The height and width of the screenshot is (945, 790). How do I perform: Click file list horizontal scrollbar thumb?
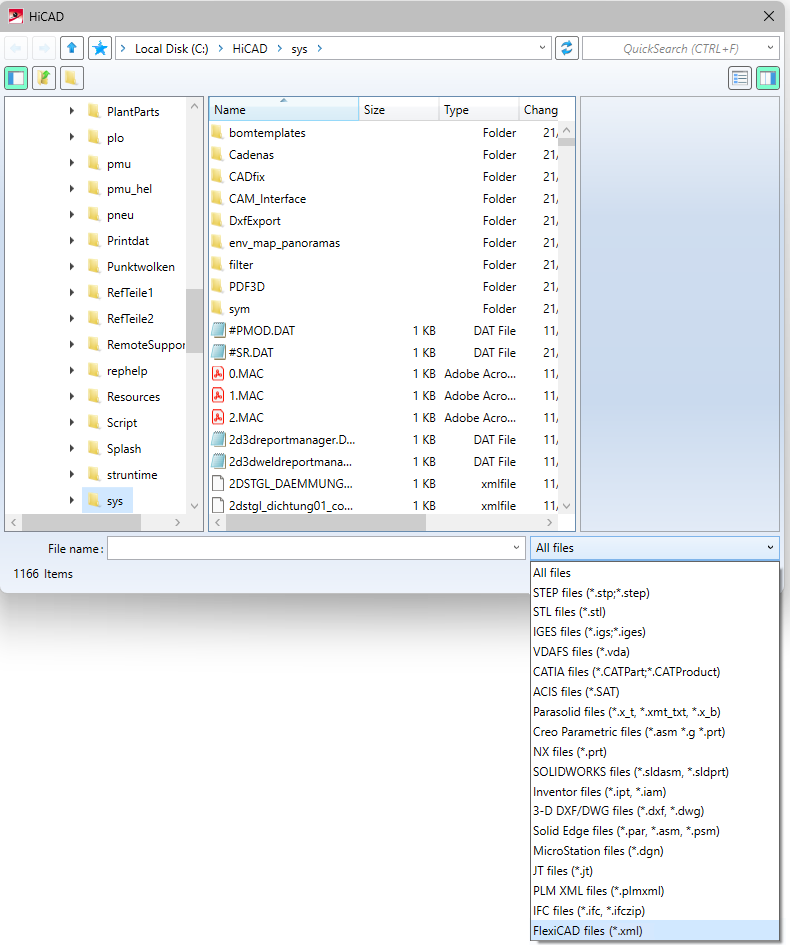(x=326, y=522)
